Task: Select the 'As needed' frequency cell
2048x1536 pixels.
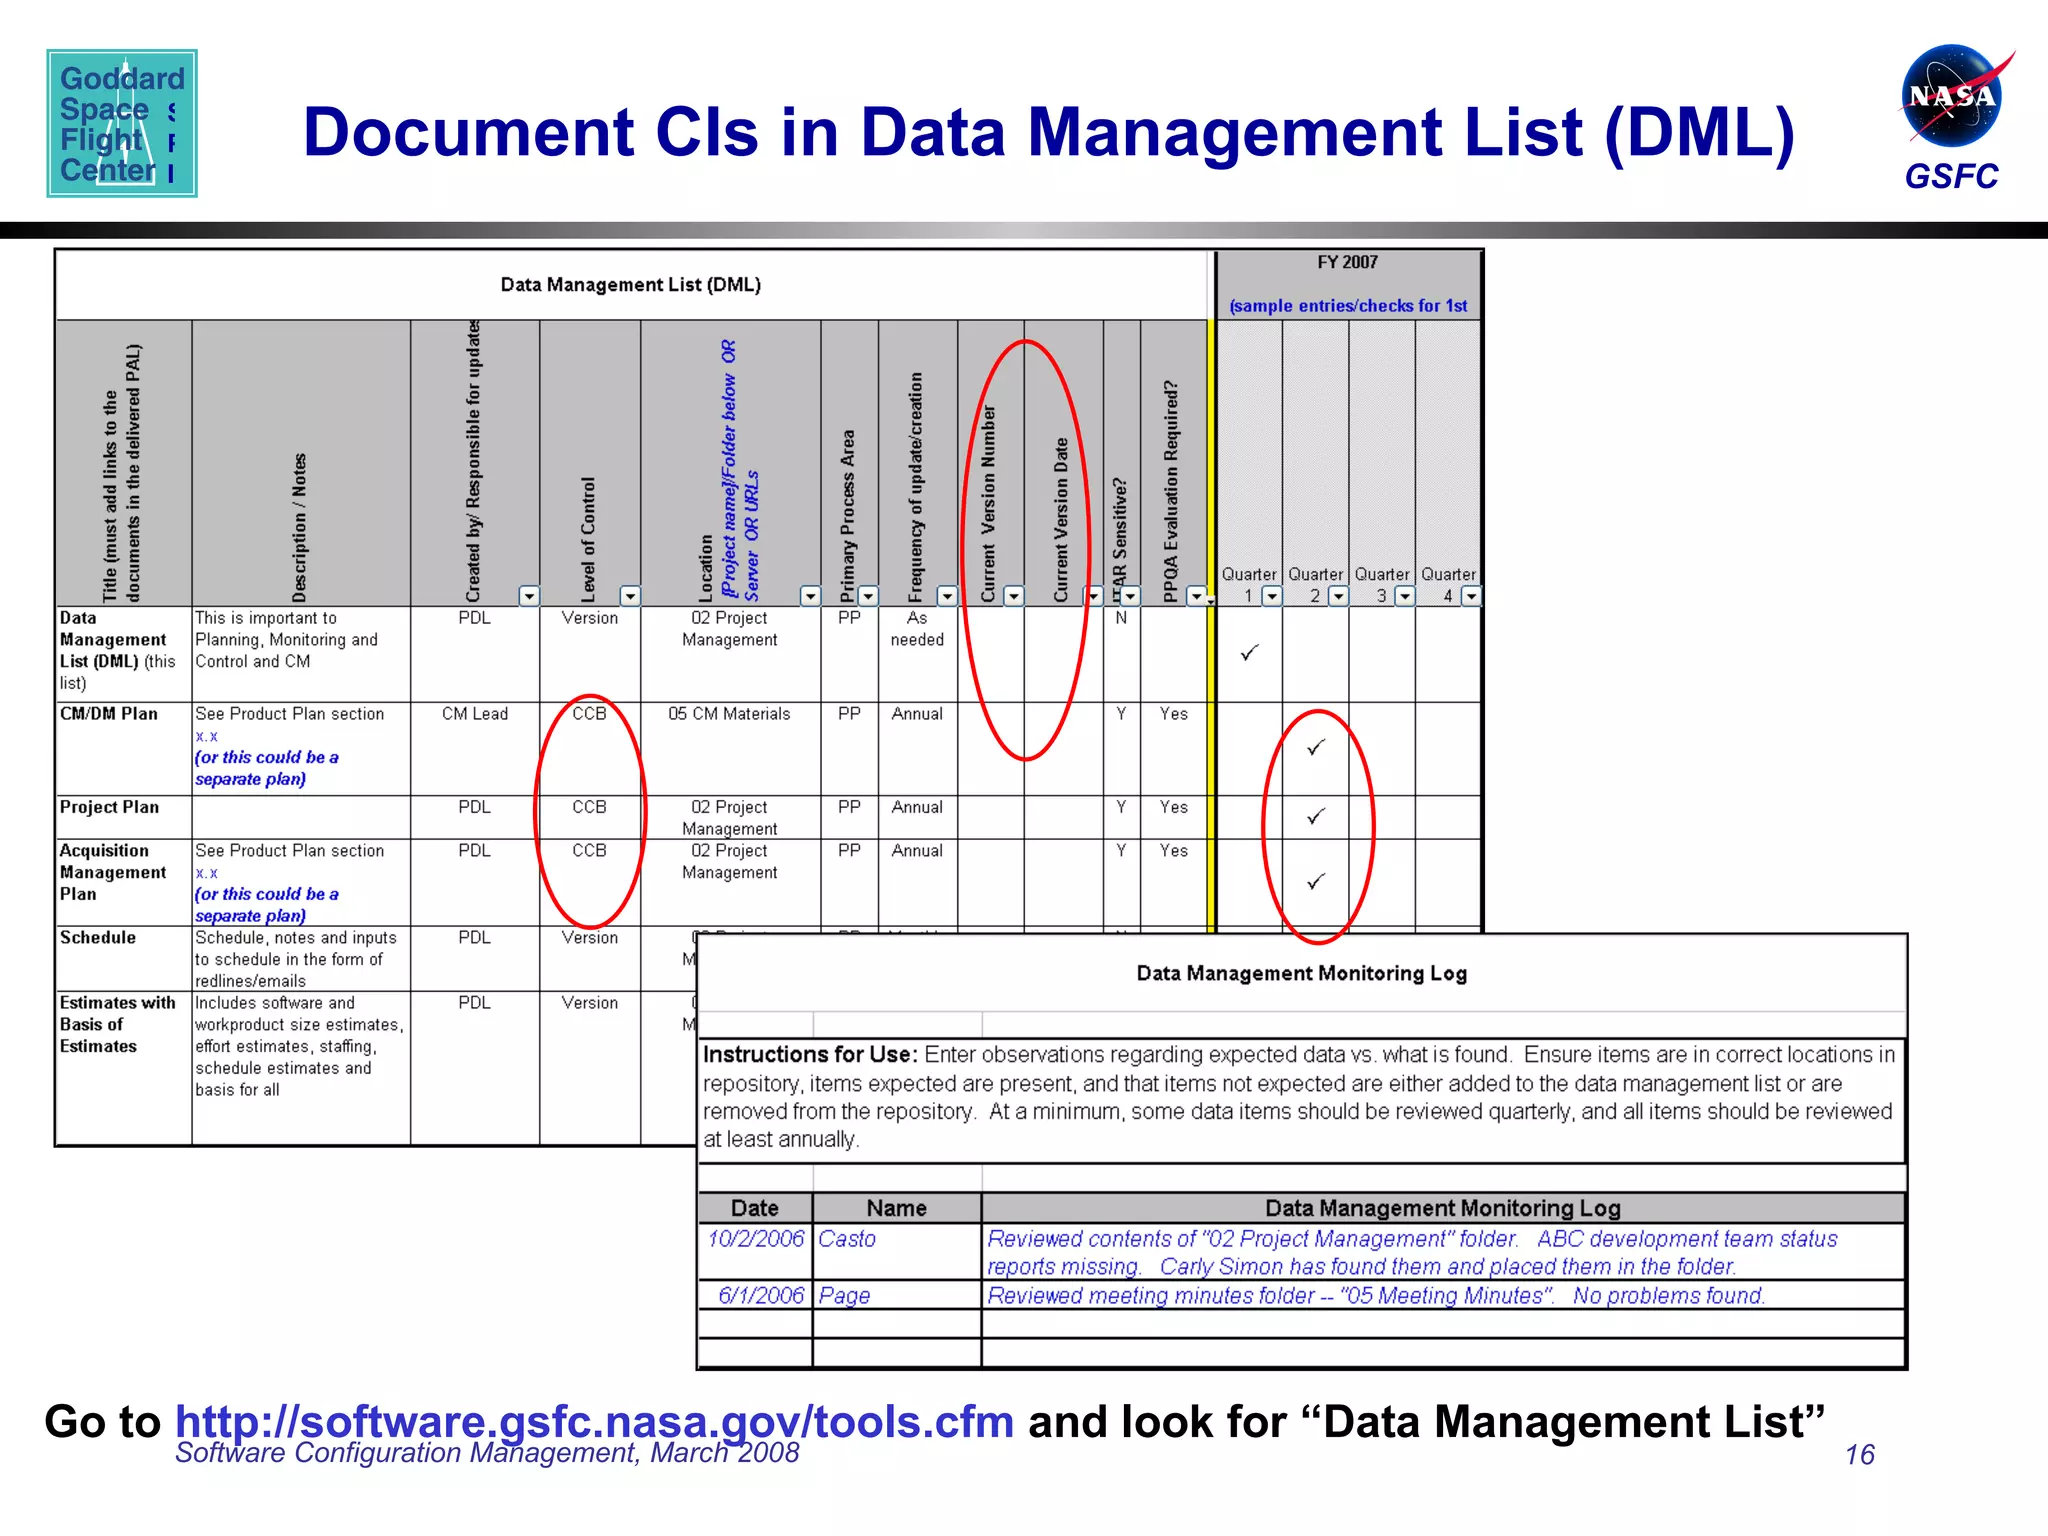Action: pyautogui.click(x=918, y=654)
